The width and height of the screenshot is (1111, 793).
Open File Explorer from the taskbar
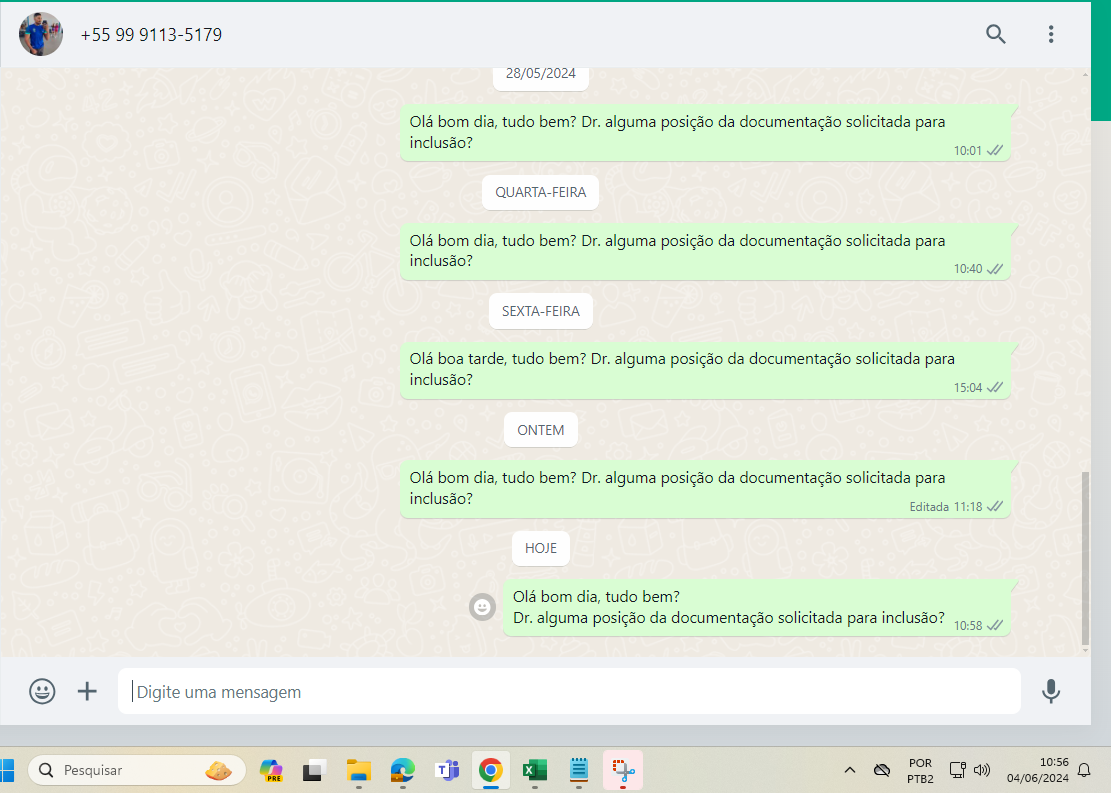pyautogui.click(x=359, y=770)
